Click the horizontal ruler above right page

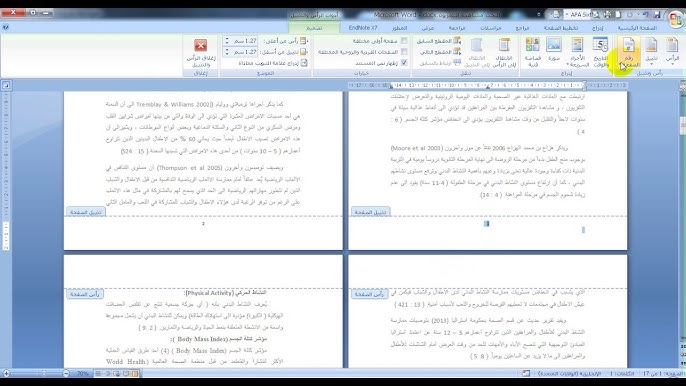[487, 85]
